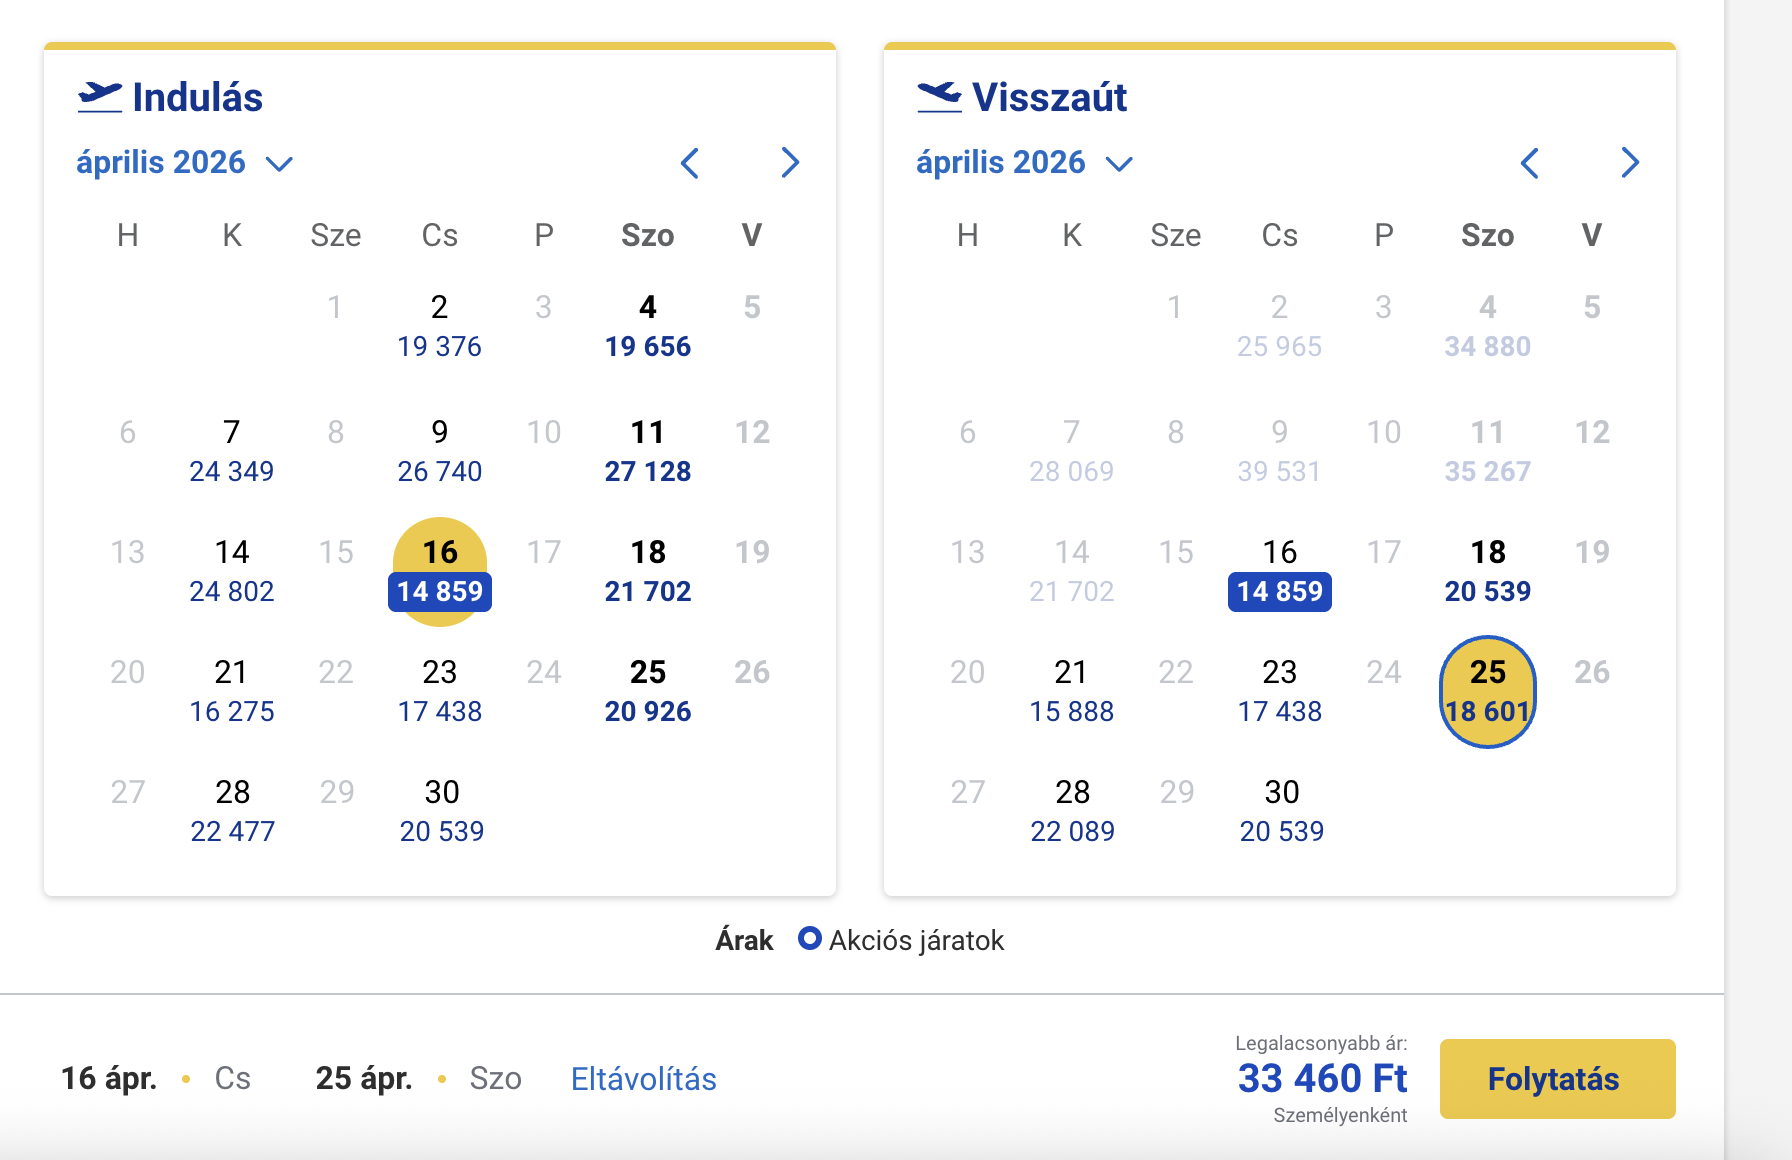Image resolution: width=1792 pixels, height=1160 pixels.
Task: Open the április 2026 month selector on departure calendar
Action: [x=180, y=162]
